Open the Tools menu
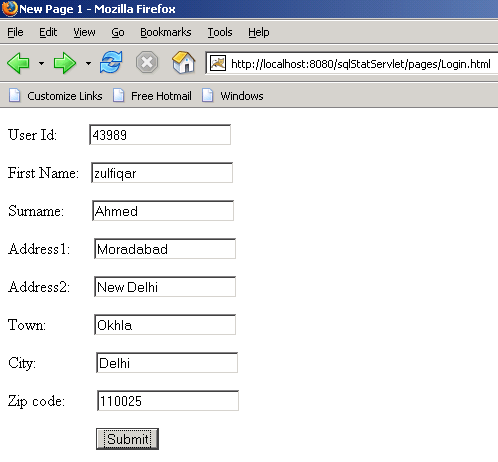The height and width of the screenshot is (462, 498). point(220,32)
